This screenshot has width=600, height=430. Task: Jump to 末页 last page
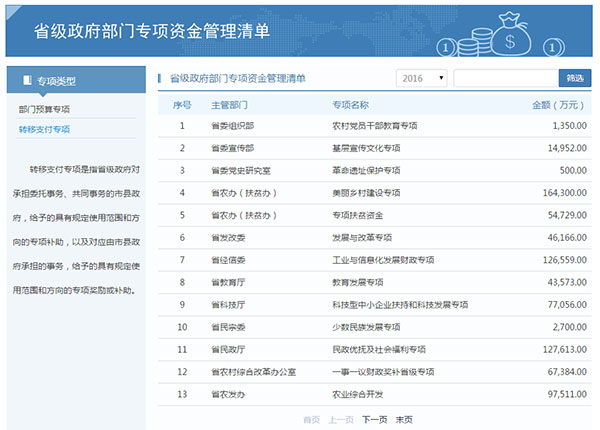tap(403, 419)
